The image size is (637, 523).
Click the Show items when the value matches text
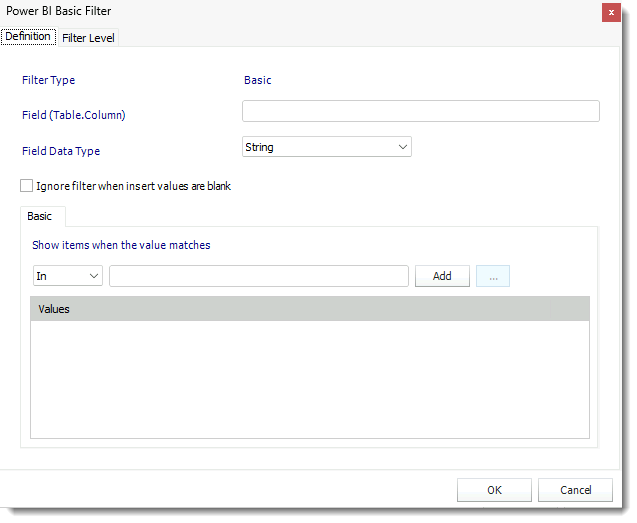click(x=121, y=245)
